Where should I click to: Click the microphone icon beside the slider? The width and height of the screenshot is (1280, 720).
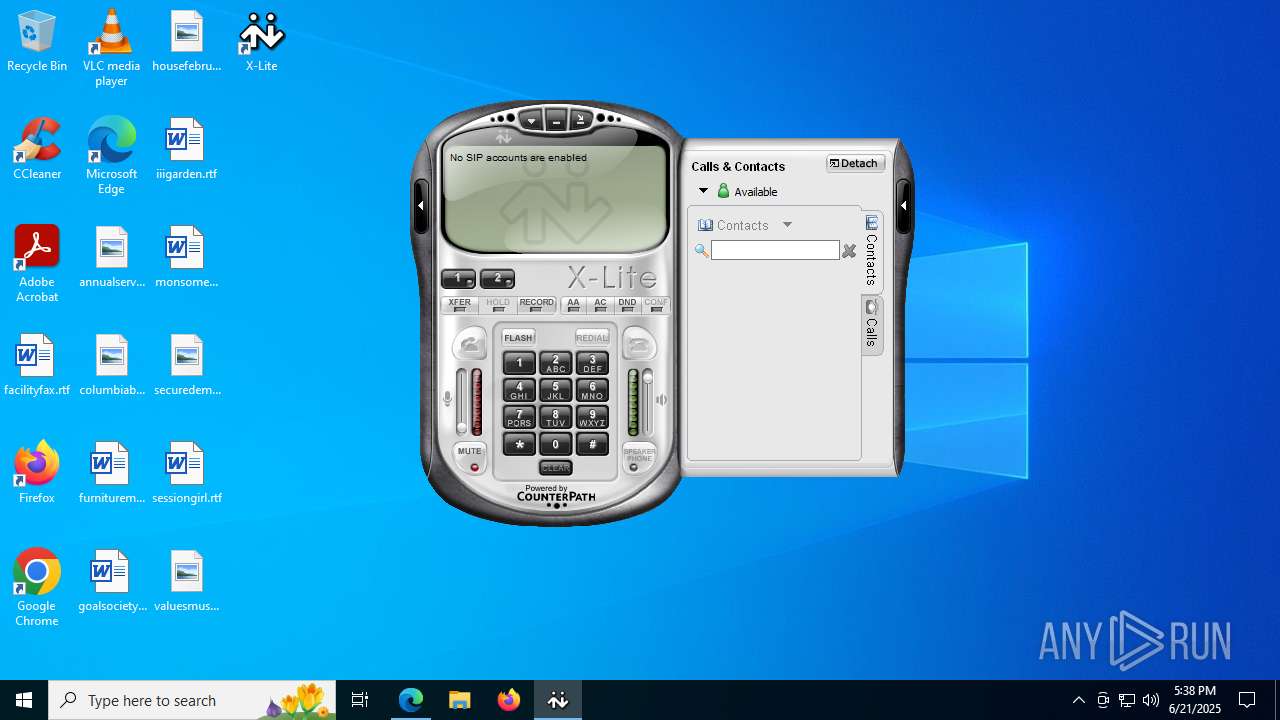pyautogui.click(x=447, y=399)
